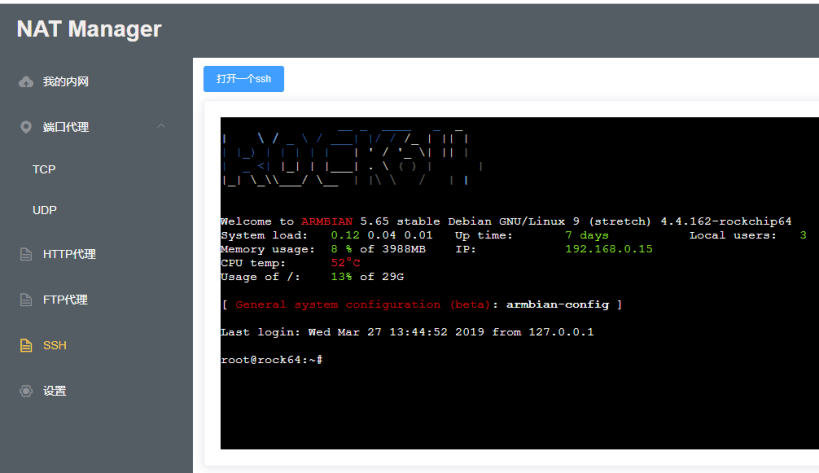The image size is (819, 473).
Task: Click the document icon beside FTP代理
Action: coord(26,300)
